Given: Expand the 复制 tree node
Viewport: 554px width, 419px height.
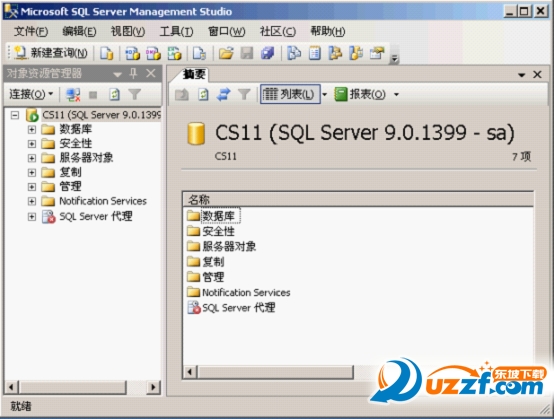Looking at the screenshot, I should click(x=31, y=172).
